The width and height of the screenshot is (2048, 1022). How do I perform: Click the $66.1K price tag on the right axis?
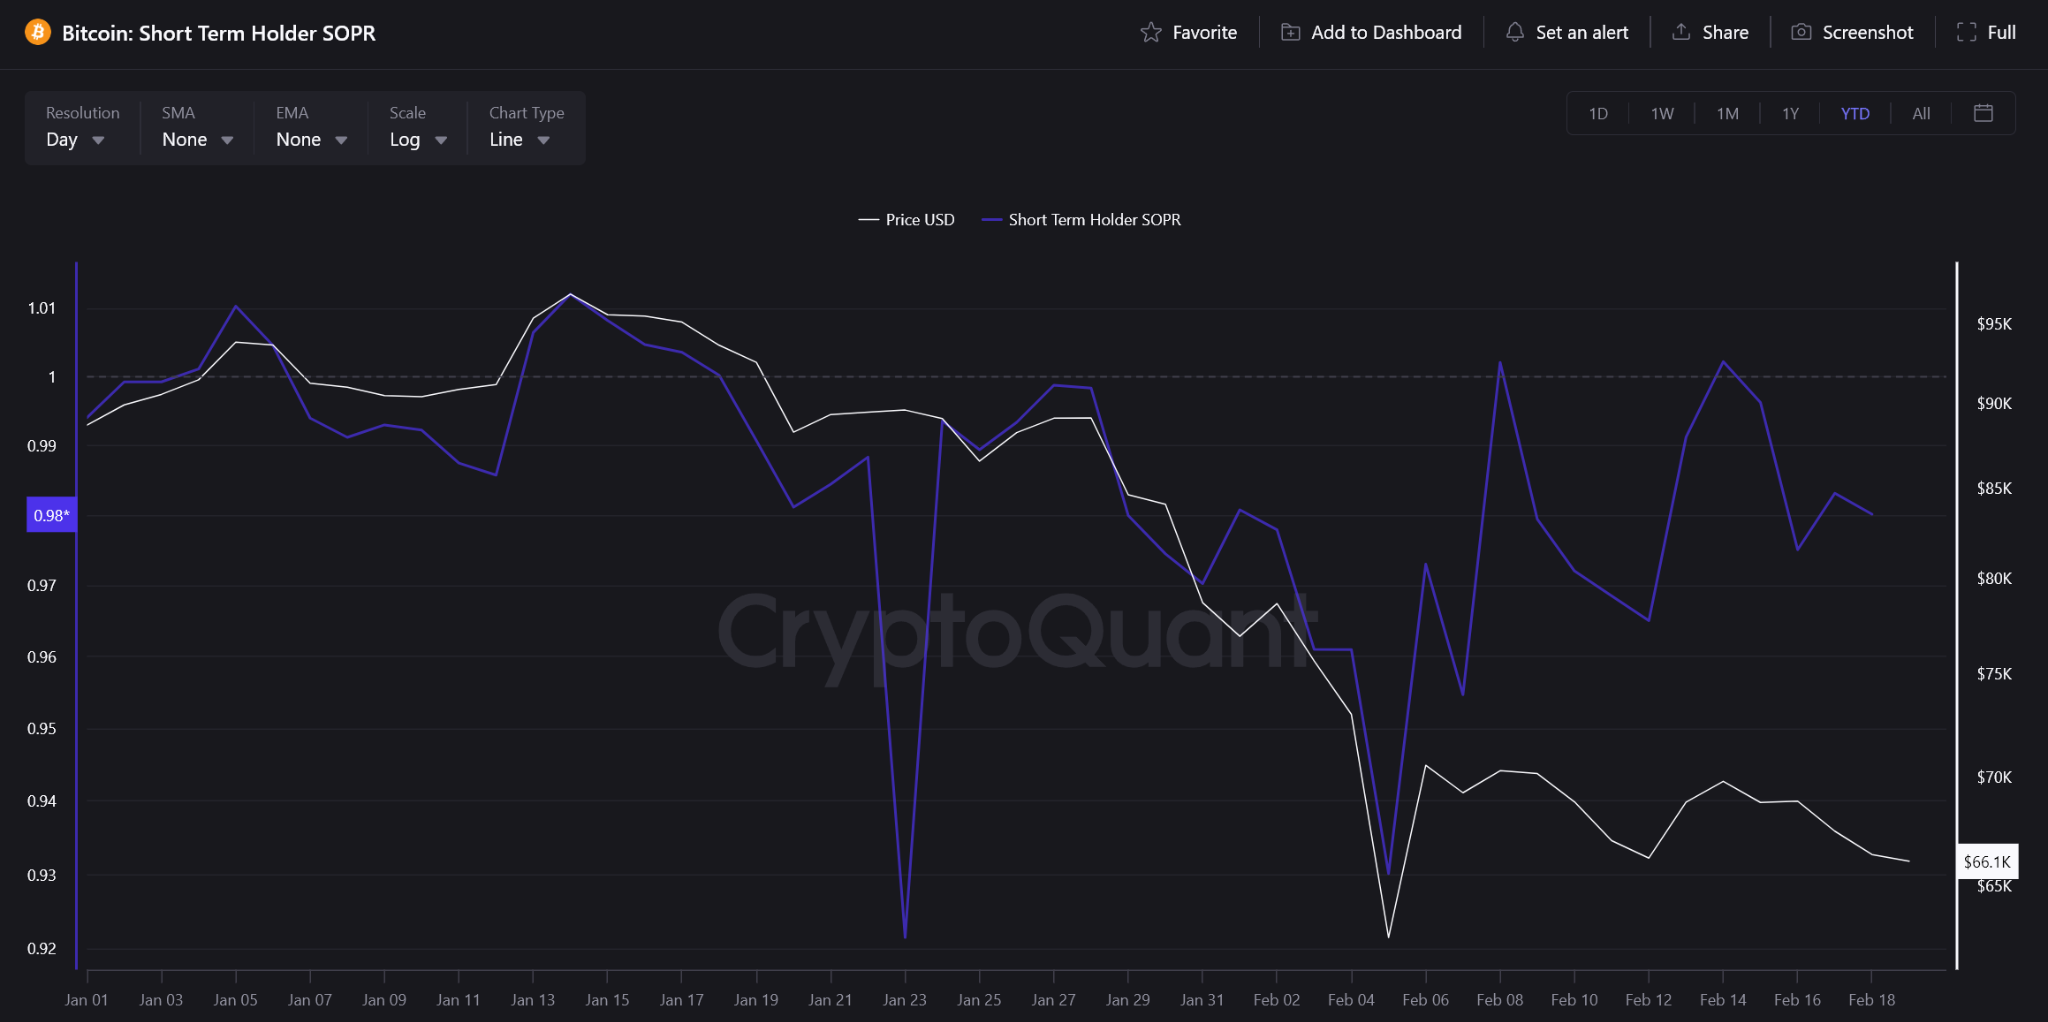(x=1988, y=861)
